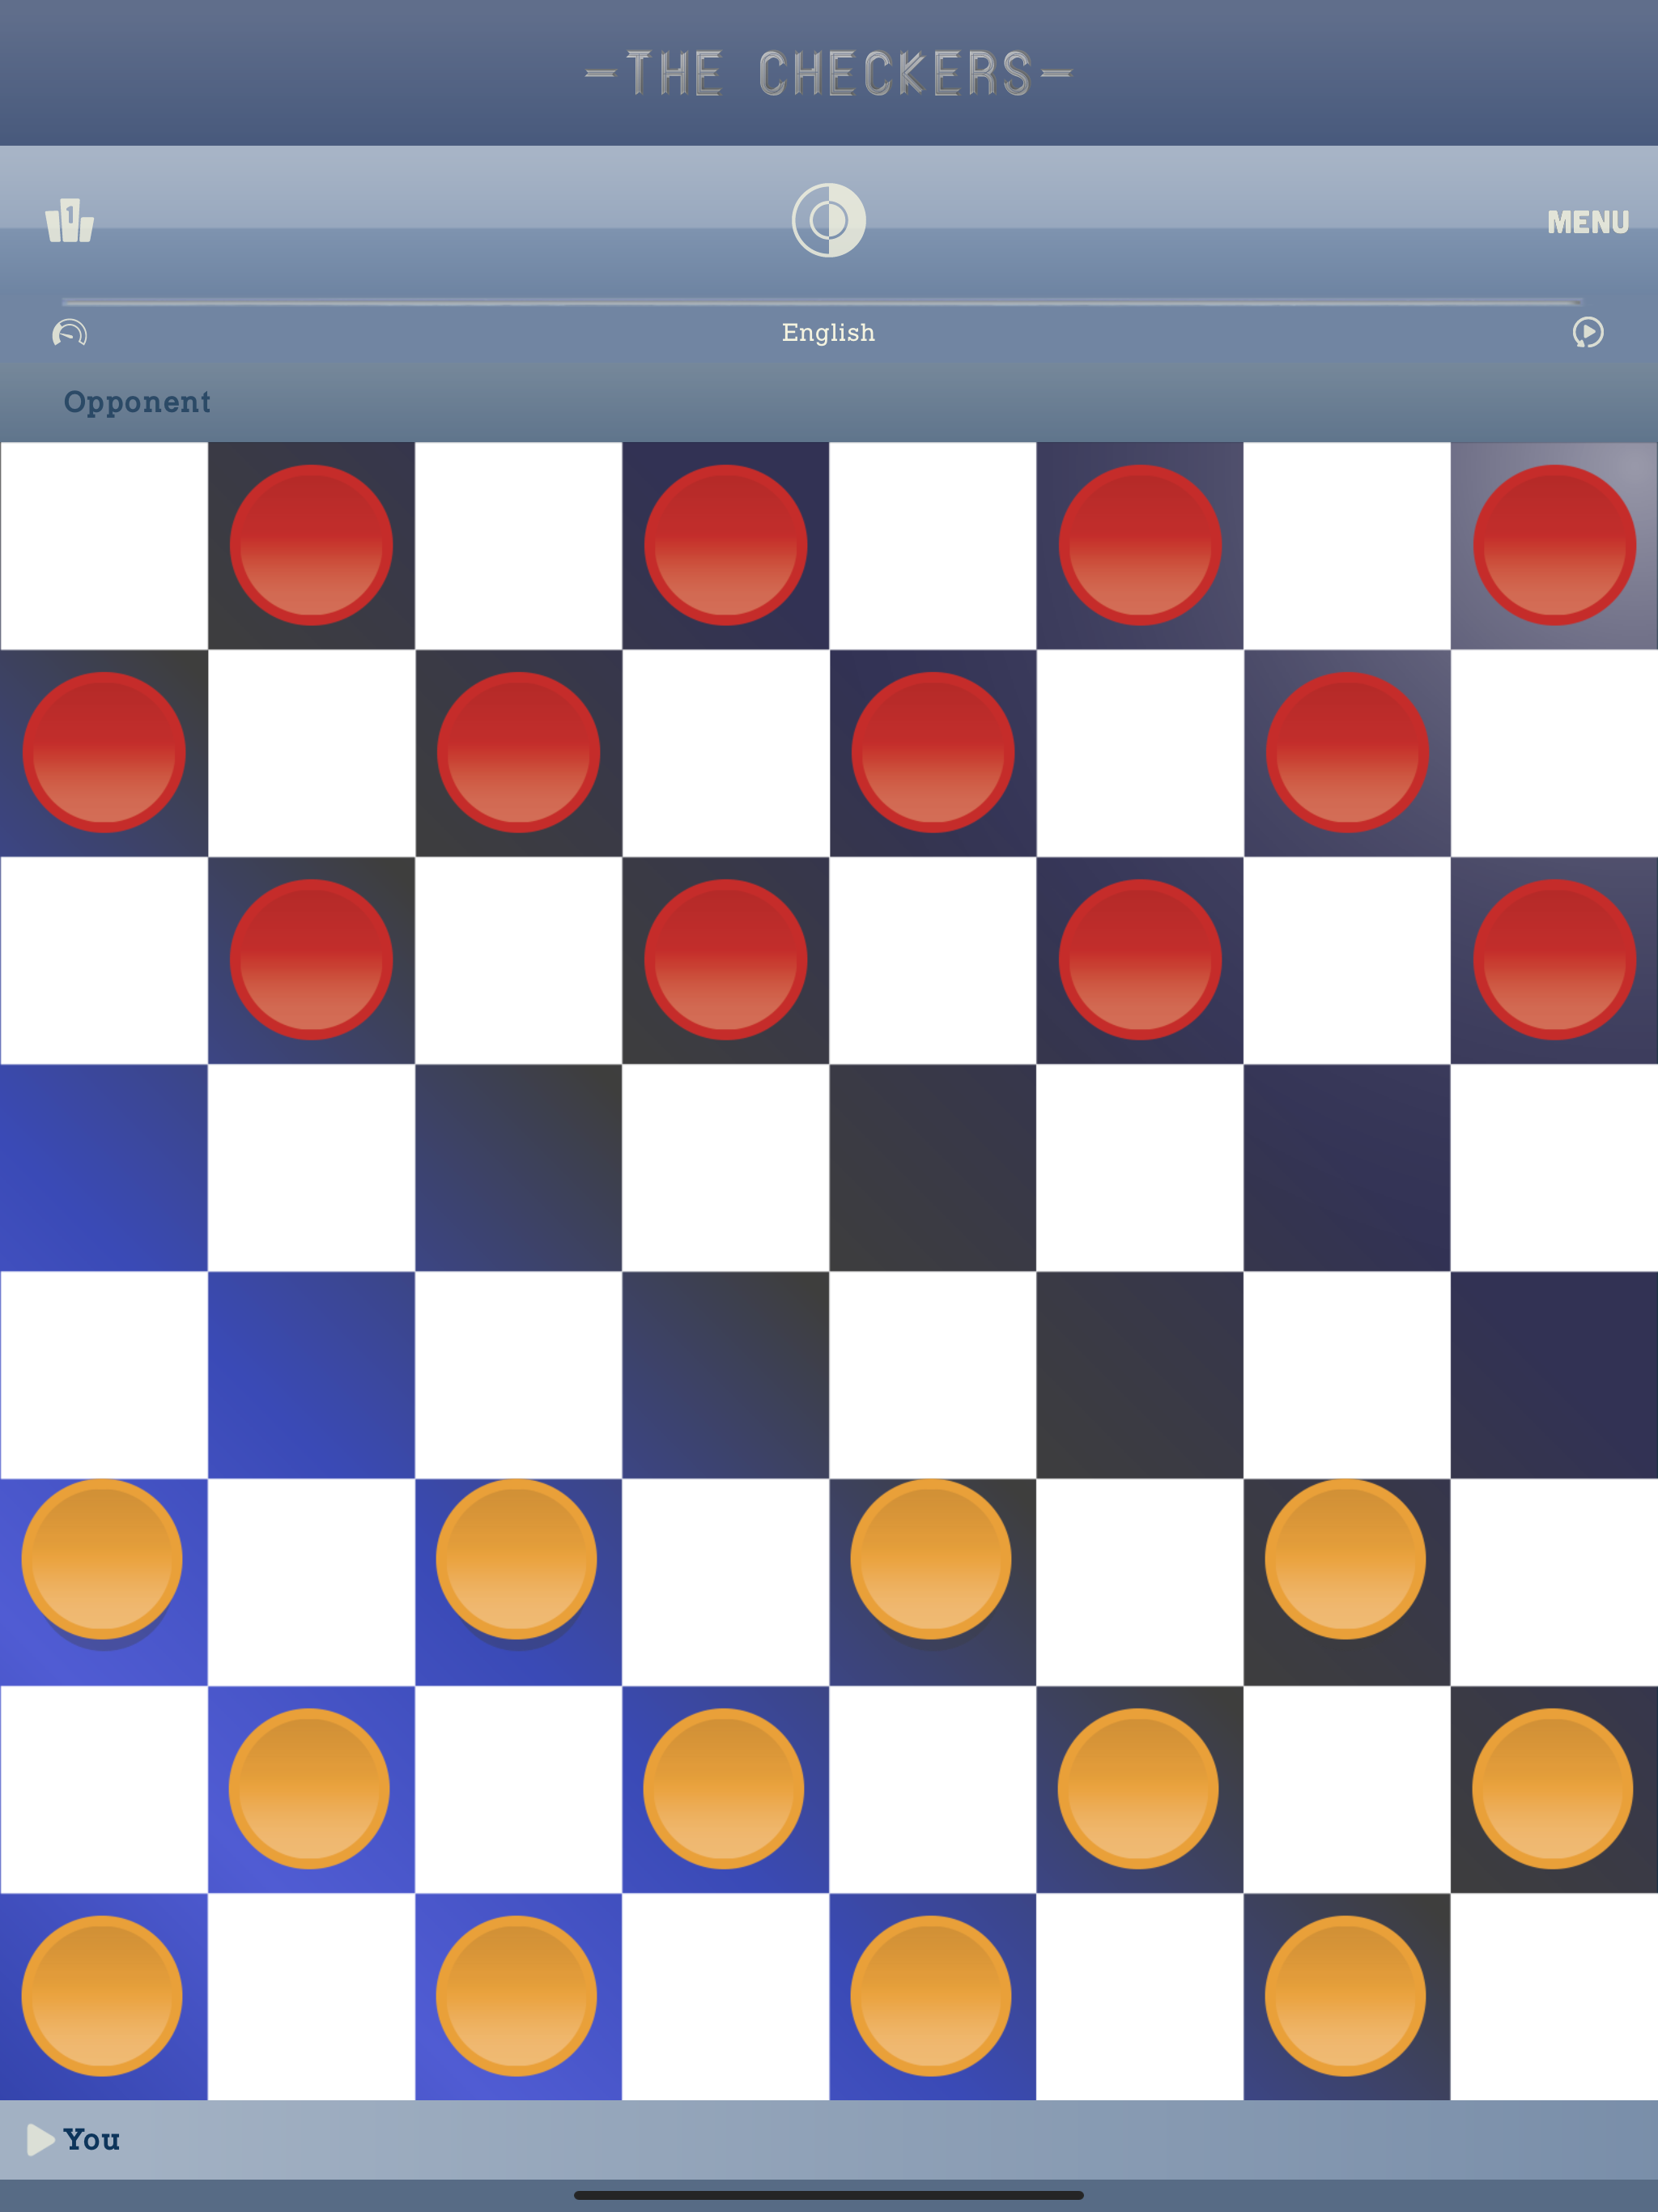
Task: Select orange piece in bottom row, third column
Action: point(516,1996)
